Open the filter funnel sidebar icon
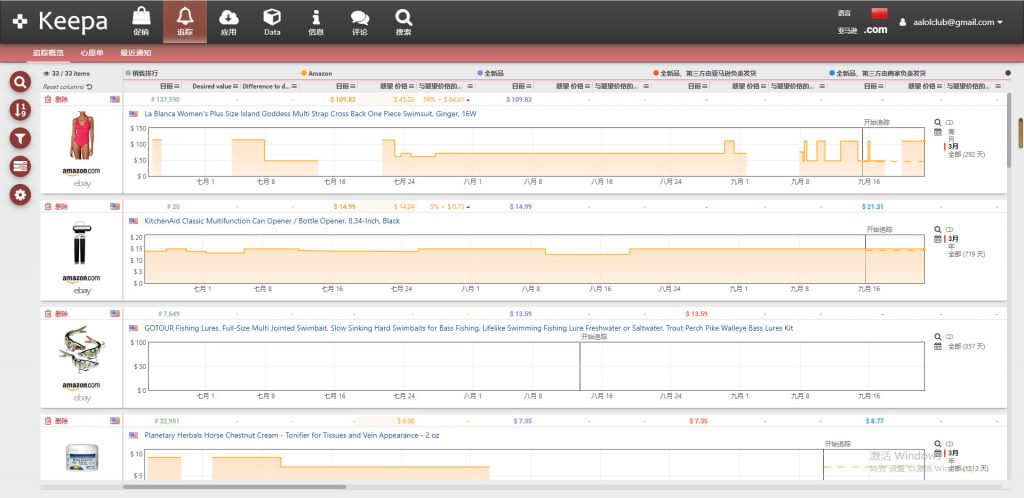Screen dimensions: 1024x498 pos(18,138)
